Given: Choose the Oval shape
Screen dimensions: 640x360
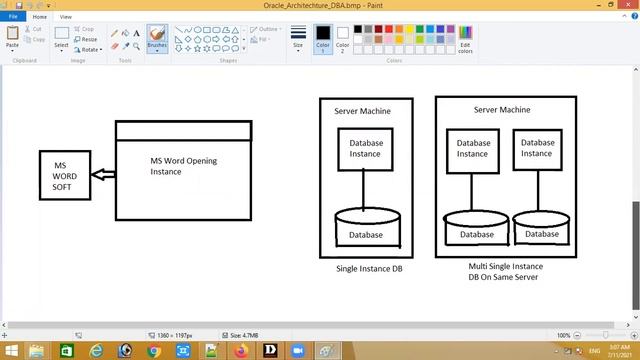Looking at the screenshot, I should [x=198, y=30].
